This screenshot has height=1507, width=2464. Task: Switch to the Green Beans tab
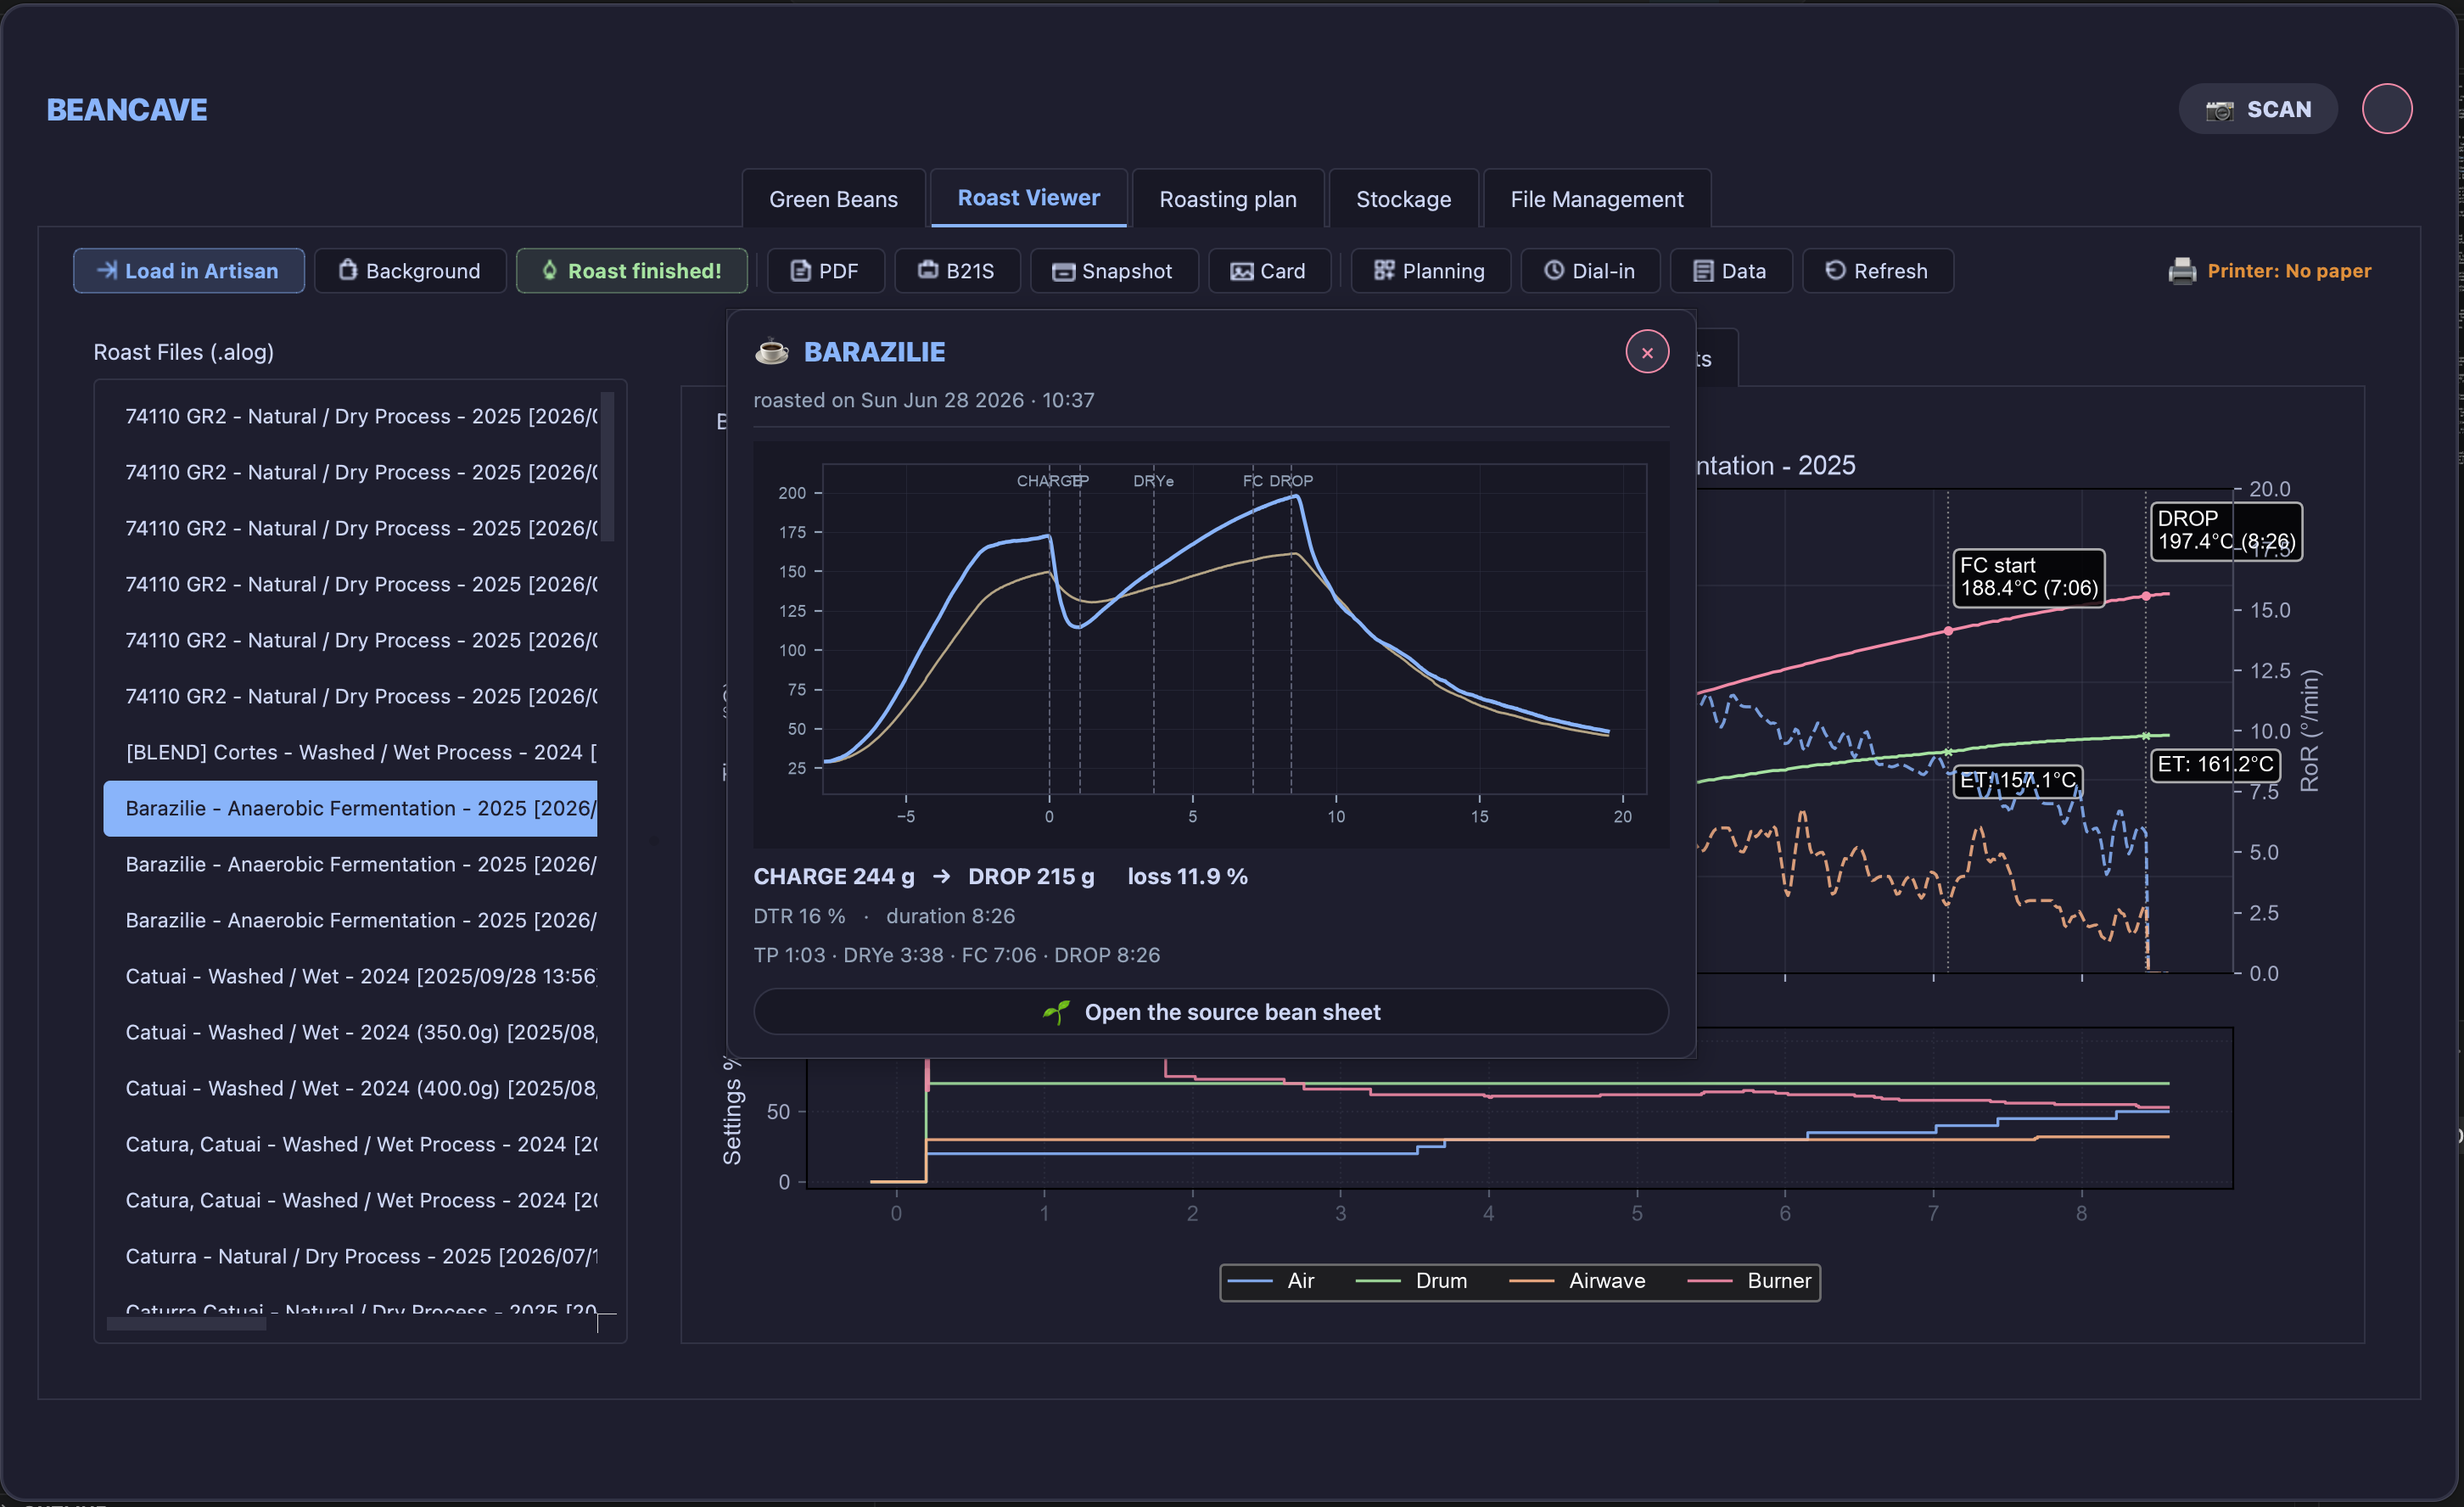[833, 199]
